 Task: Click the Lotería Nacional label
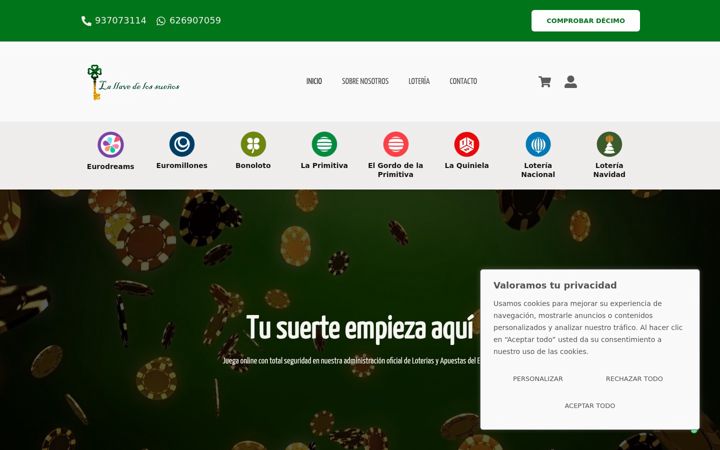tap(538, 170)
